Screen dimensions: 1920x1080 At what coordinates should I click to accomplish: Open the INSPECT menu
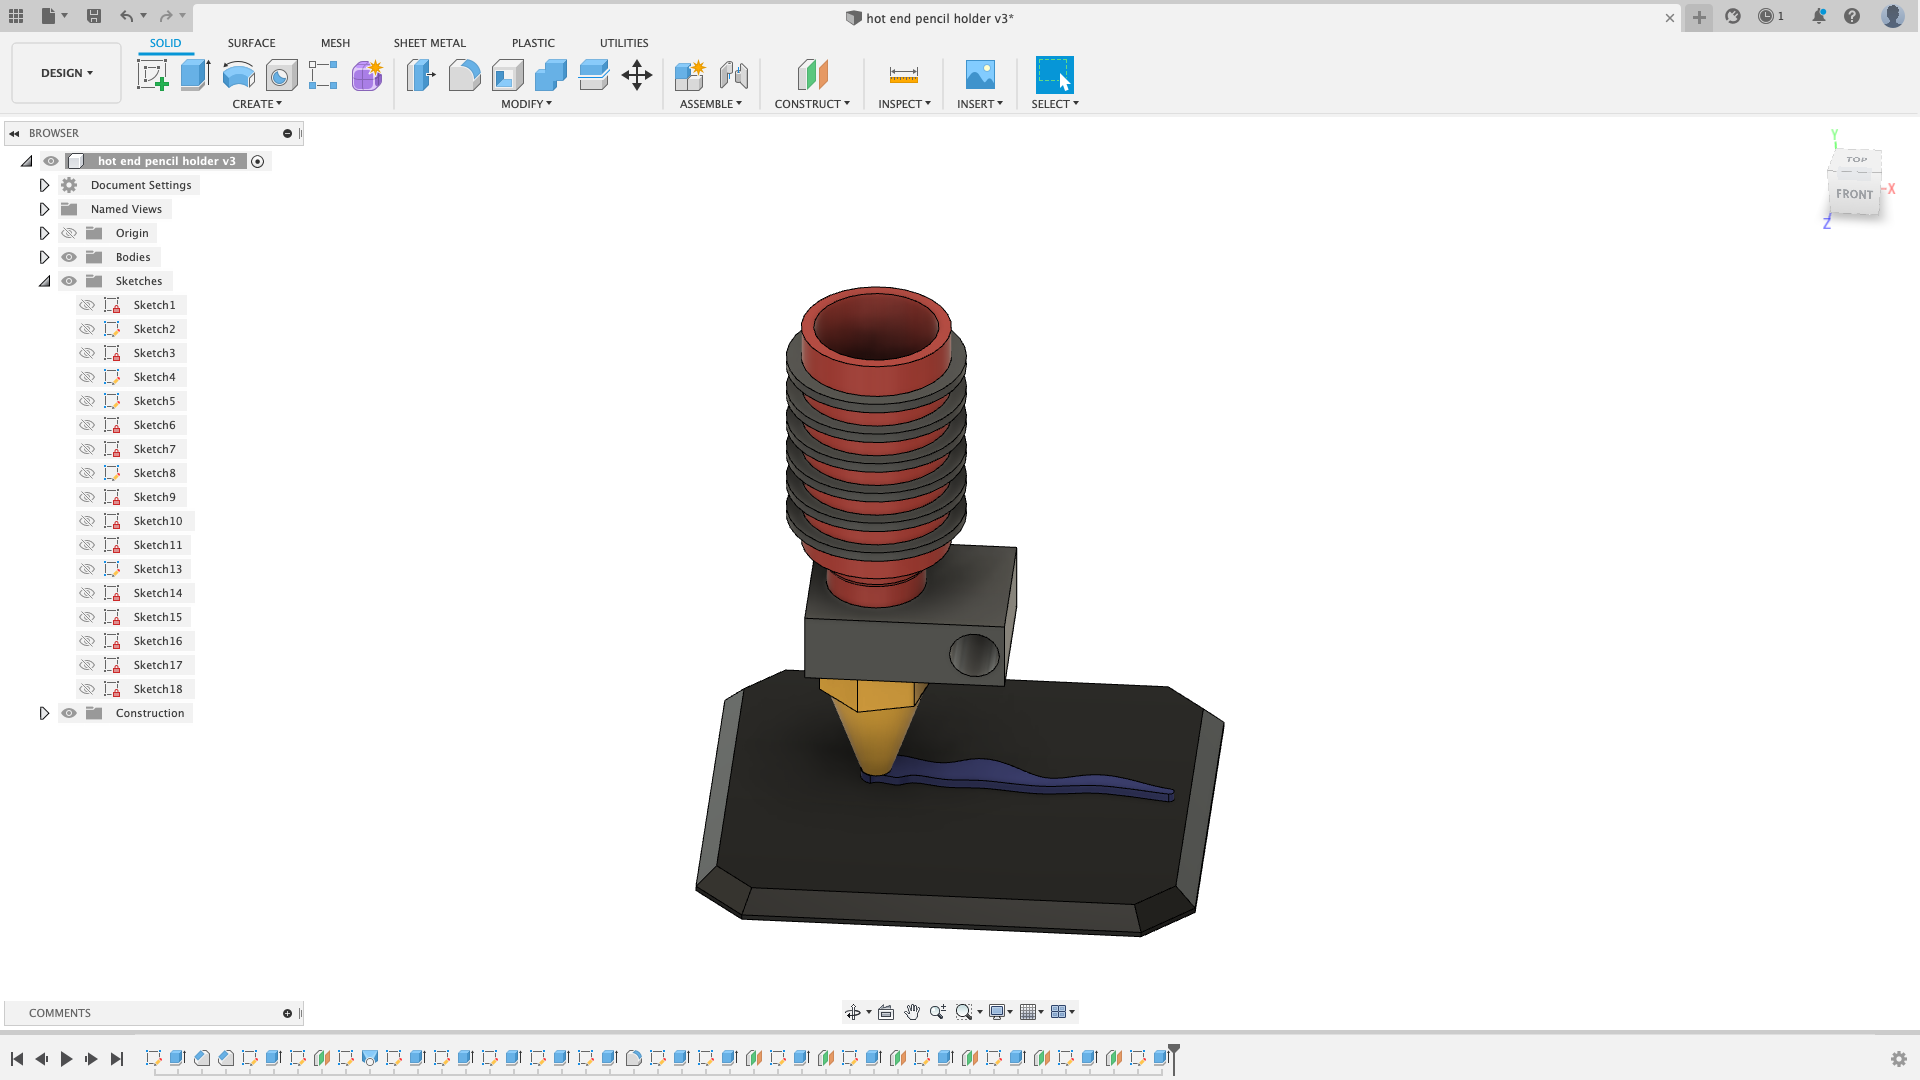904,104
